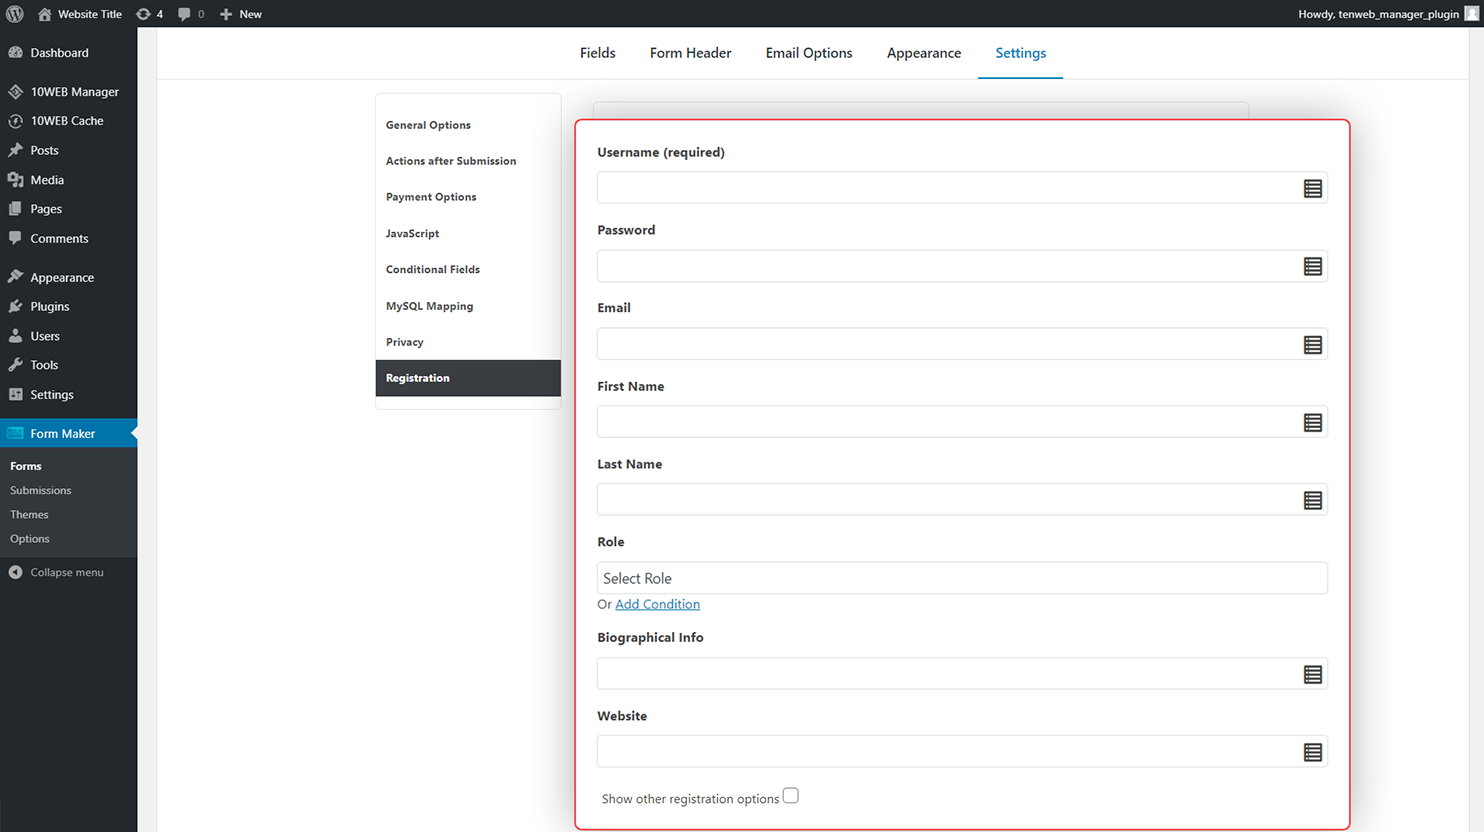1484x832 pixels.
Task: Click the Password input field
Action: pyautogui.click(x=962, y=266)
